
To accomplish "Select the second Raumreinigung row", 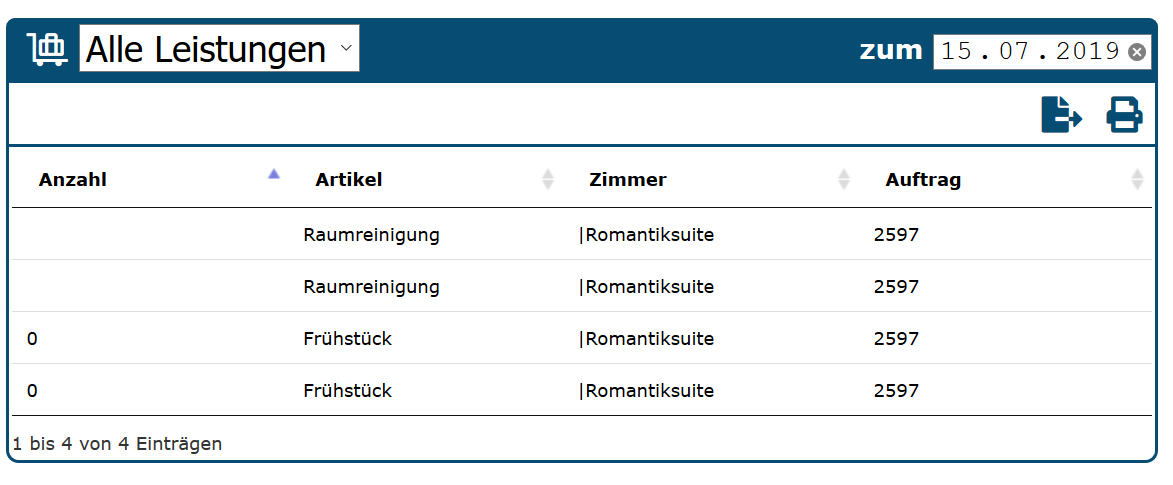I will 371,287.
